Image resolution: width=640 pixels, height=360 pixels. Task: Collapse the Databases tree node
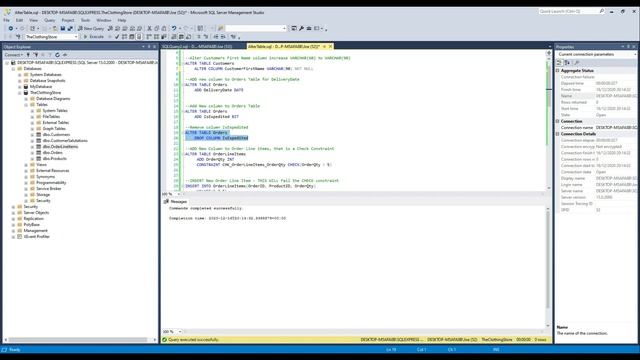[x=13, y=69]
